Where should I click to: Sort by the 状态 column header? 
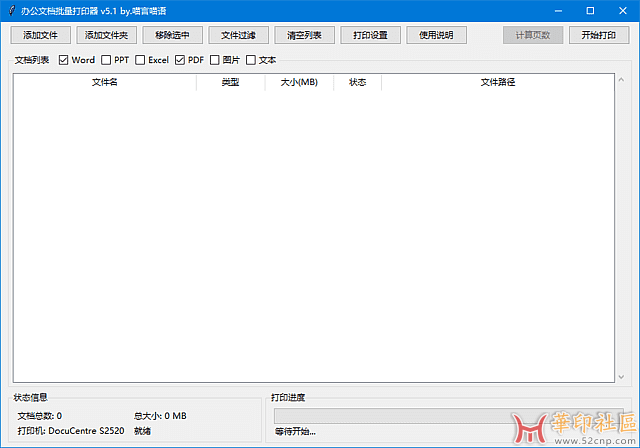[358, 82]
